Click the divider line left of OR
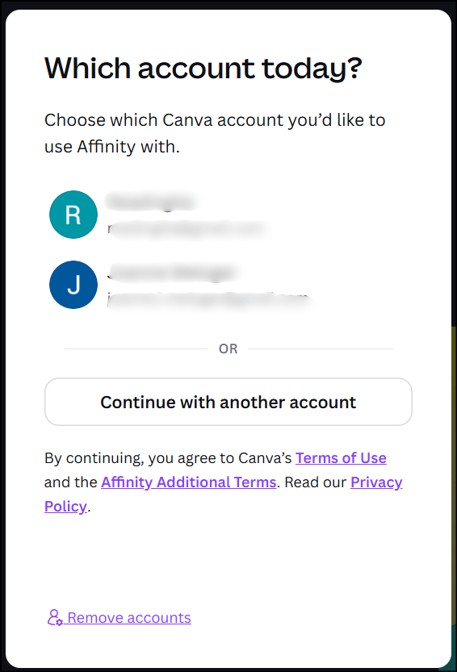Image resolution: width=457 pixels, height=672 pixels. pos(136,349)
